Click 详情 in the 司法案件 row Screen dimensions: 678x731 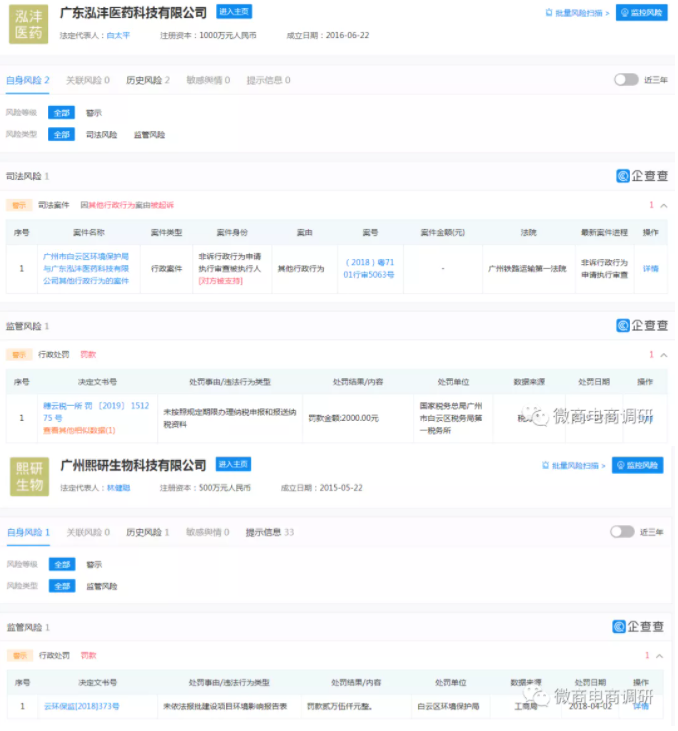pyautogui.click(x=652, y=269)
